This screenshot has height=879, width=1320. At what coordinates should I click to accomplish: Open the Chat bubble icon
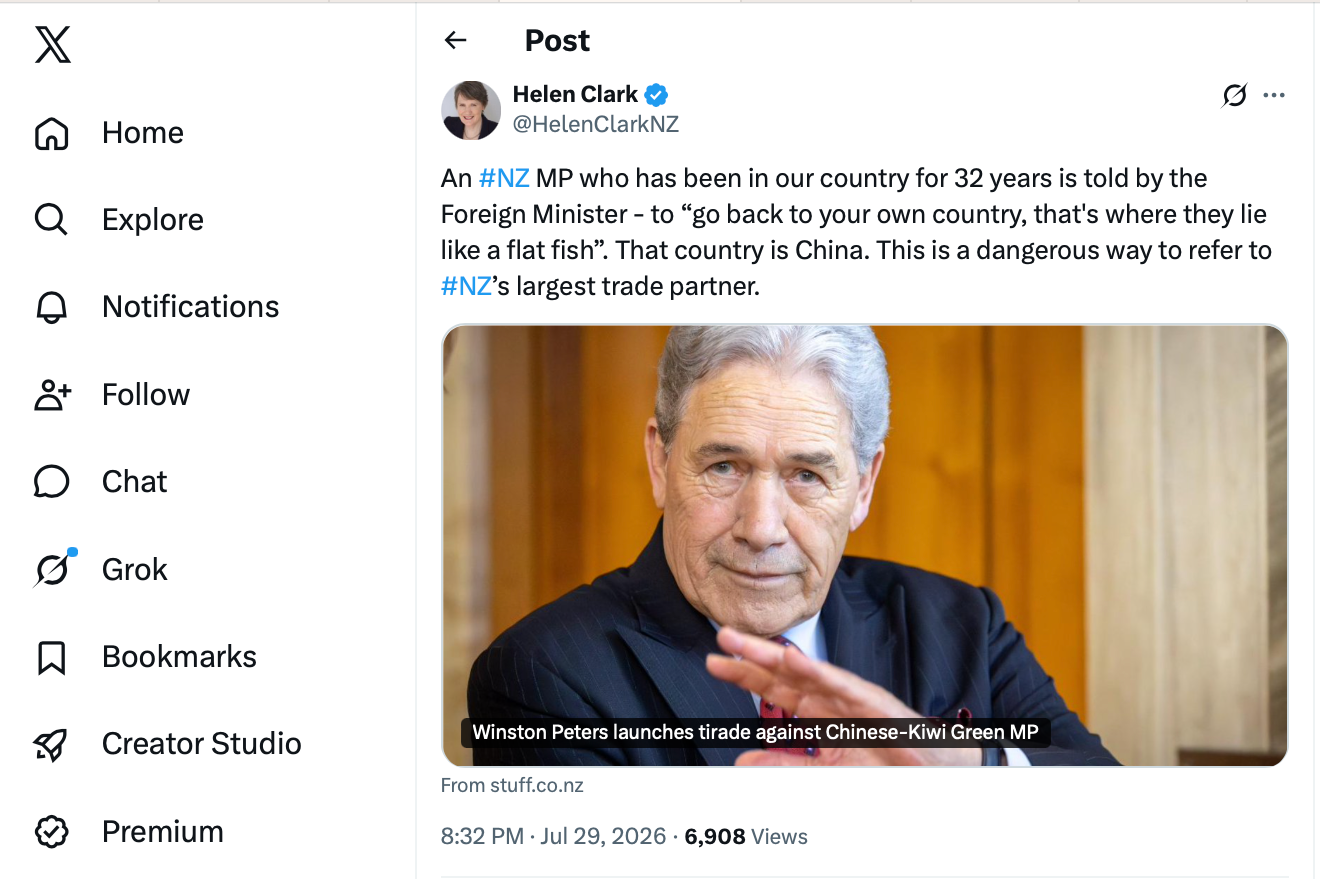coord(52,482)
